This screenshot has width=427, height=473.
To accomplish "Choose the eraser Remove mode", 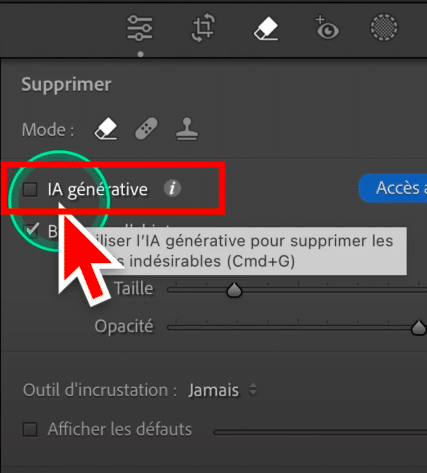I will pyautogui.click(x=106, y=129).
